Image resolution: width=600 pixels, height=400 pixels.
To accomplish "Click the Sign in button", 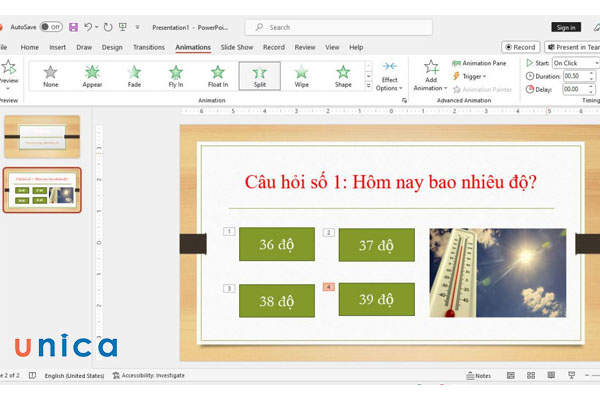I will coord(566,27).
